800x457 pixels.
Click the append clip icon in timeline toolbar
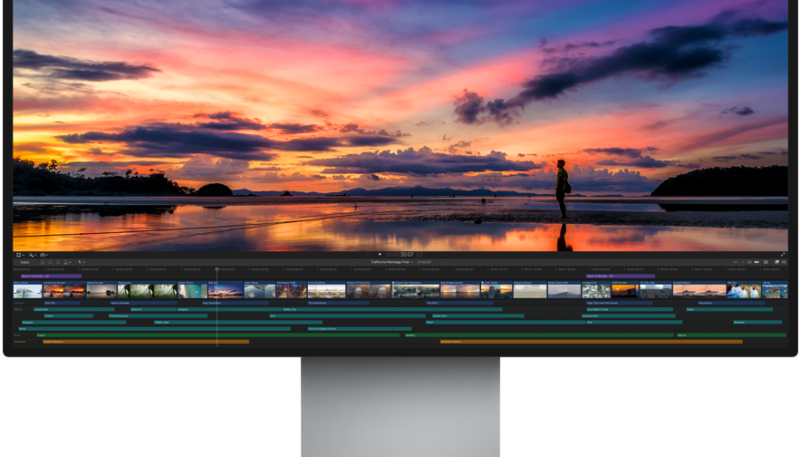[57, 262]
